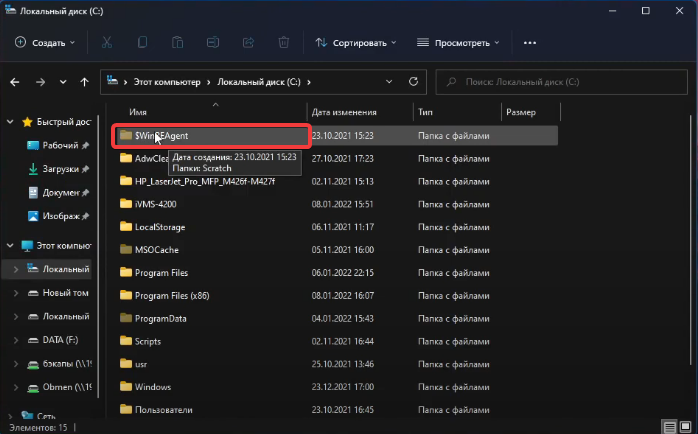Click the Rename icon in toolbar

click(x=213, y=43)
